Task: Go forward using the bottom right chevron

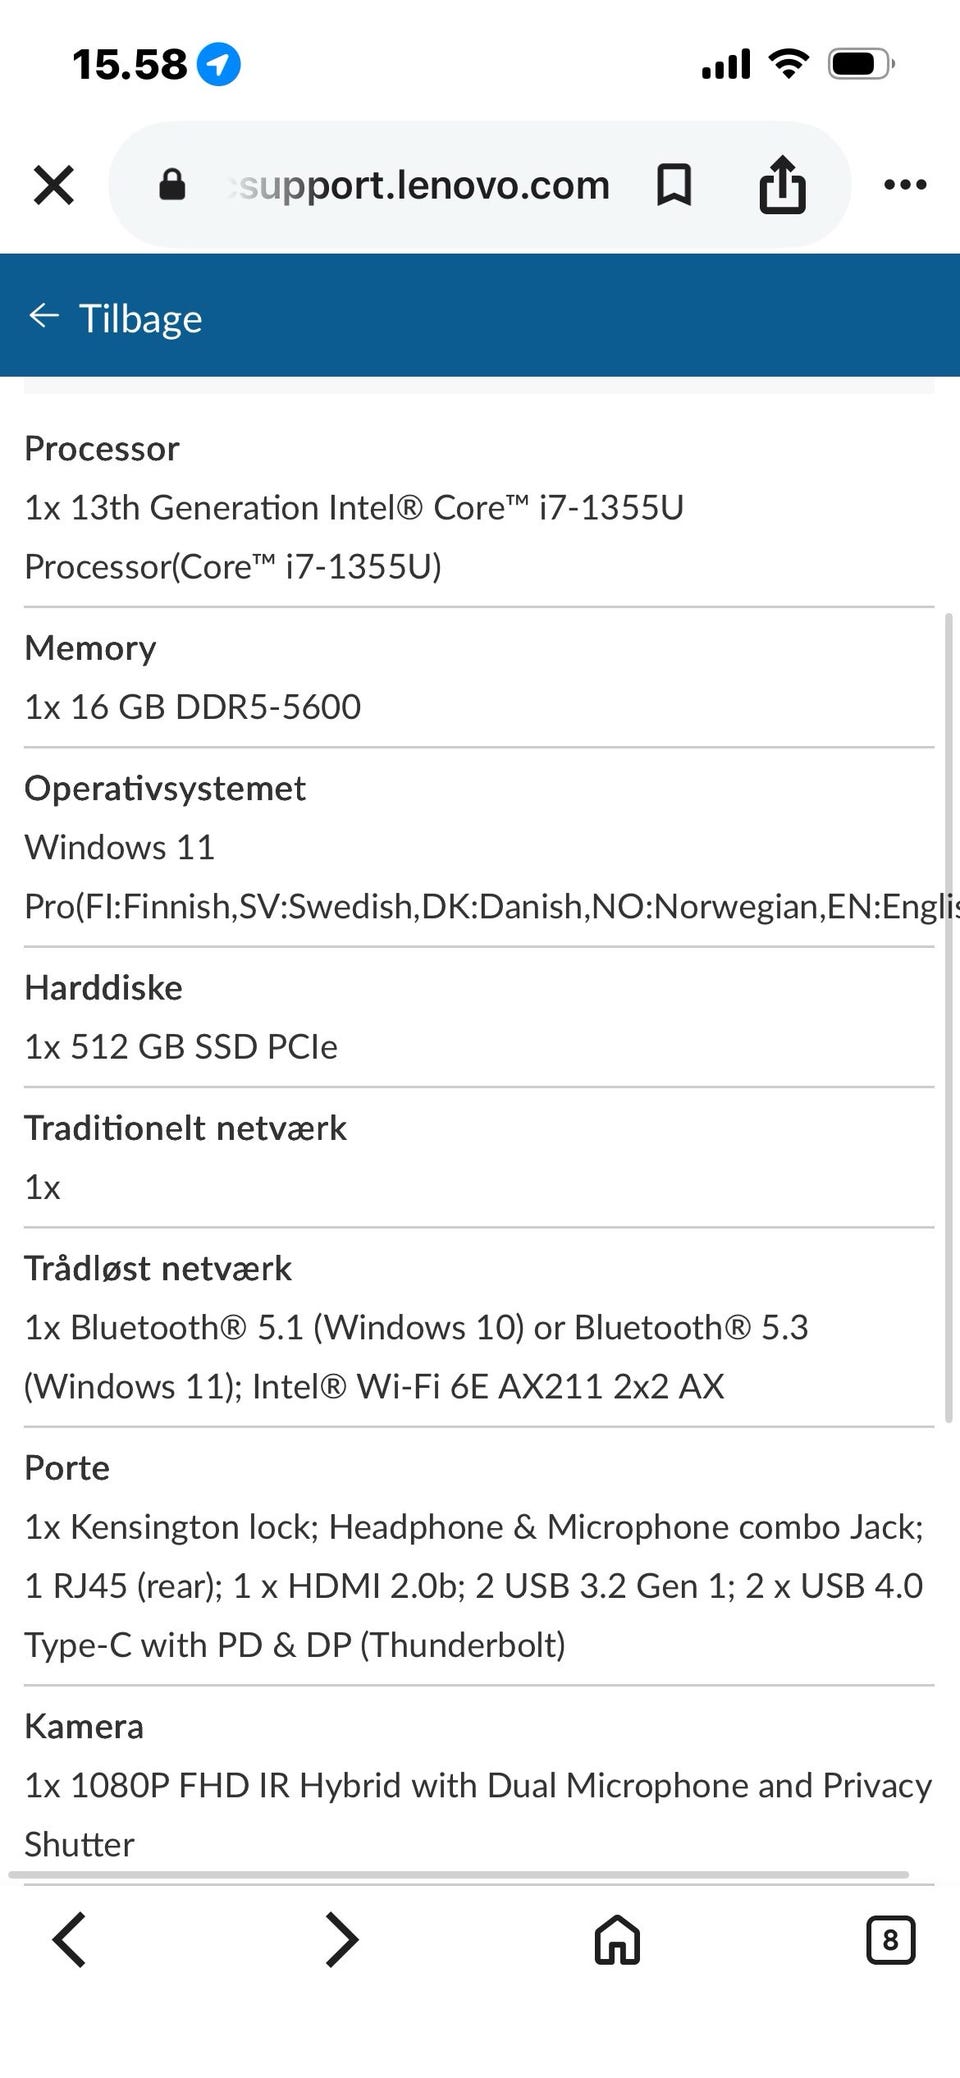Action: [x=342, y=1940]
